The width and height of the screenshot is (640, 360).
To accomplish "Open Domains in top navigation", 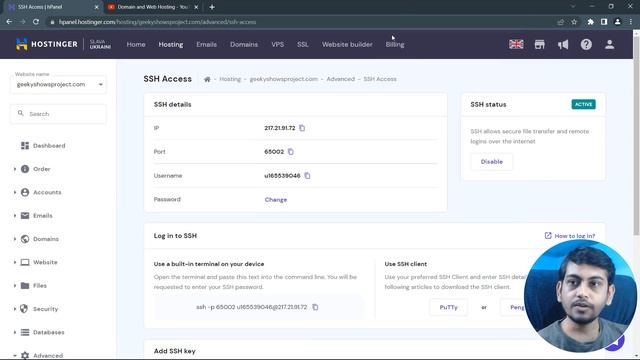I will 244,44.
